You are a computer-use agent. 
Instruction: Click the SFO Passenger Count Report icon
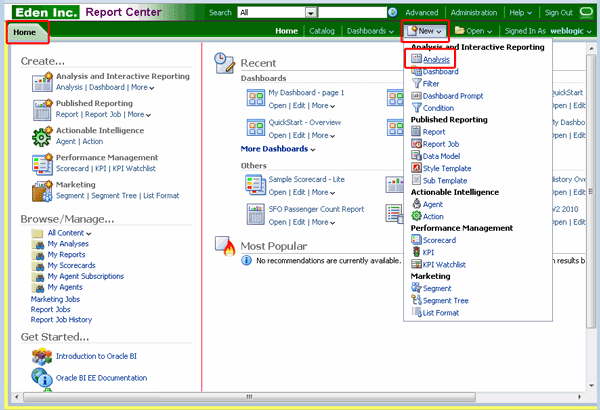pyautogui.click(x=256, y=214)
